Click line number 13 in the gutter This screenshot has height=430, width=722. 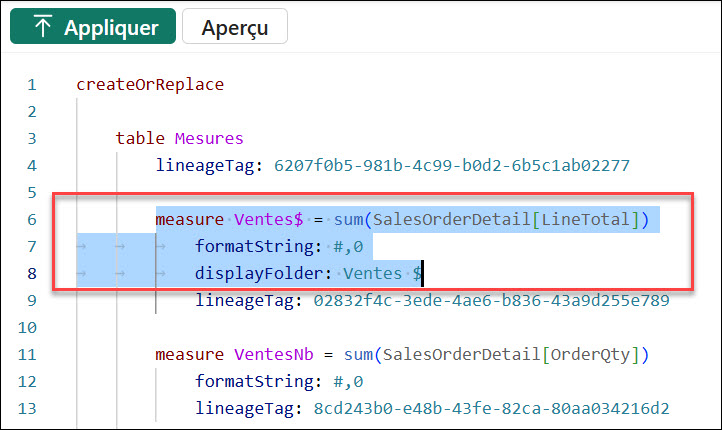tap(32, 408)
